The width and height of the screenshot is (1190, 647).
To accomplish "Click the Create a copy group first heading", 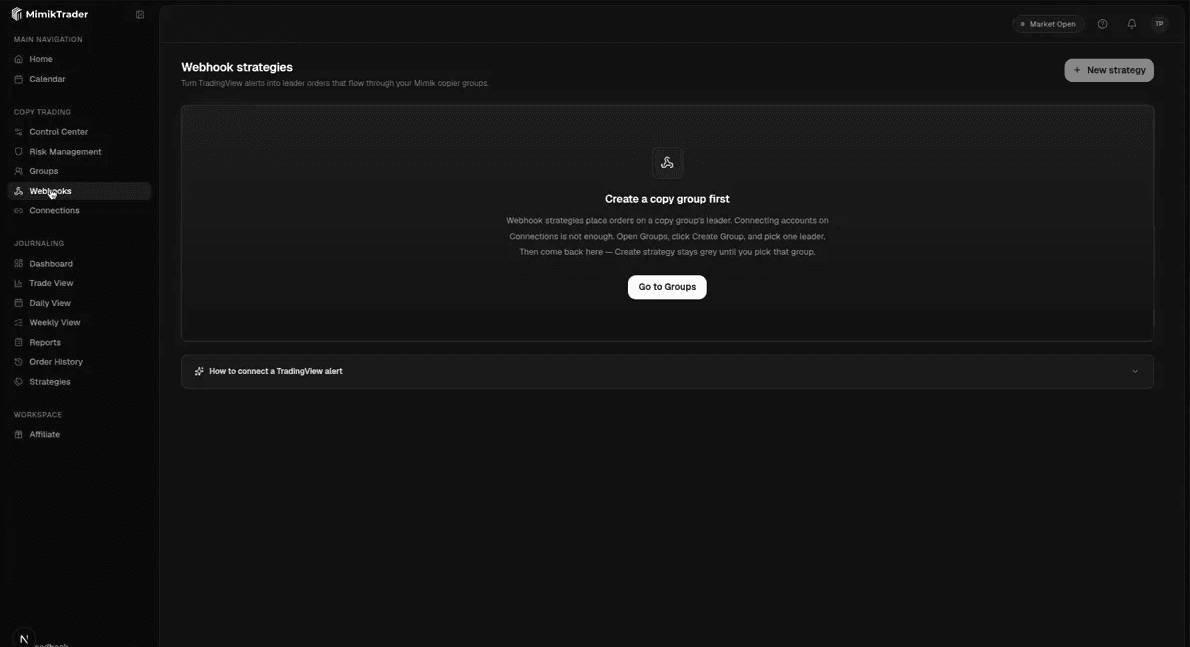I will pyautogui.click(x=667, y=199).
